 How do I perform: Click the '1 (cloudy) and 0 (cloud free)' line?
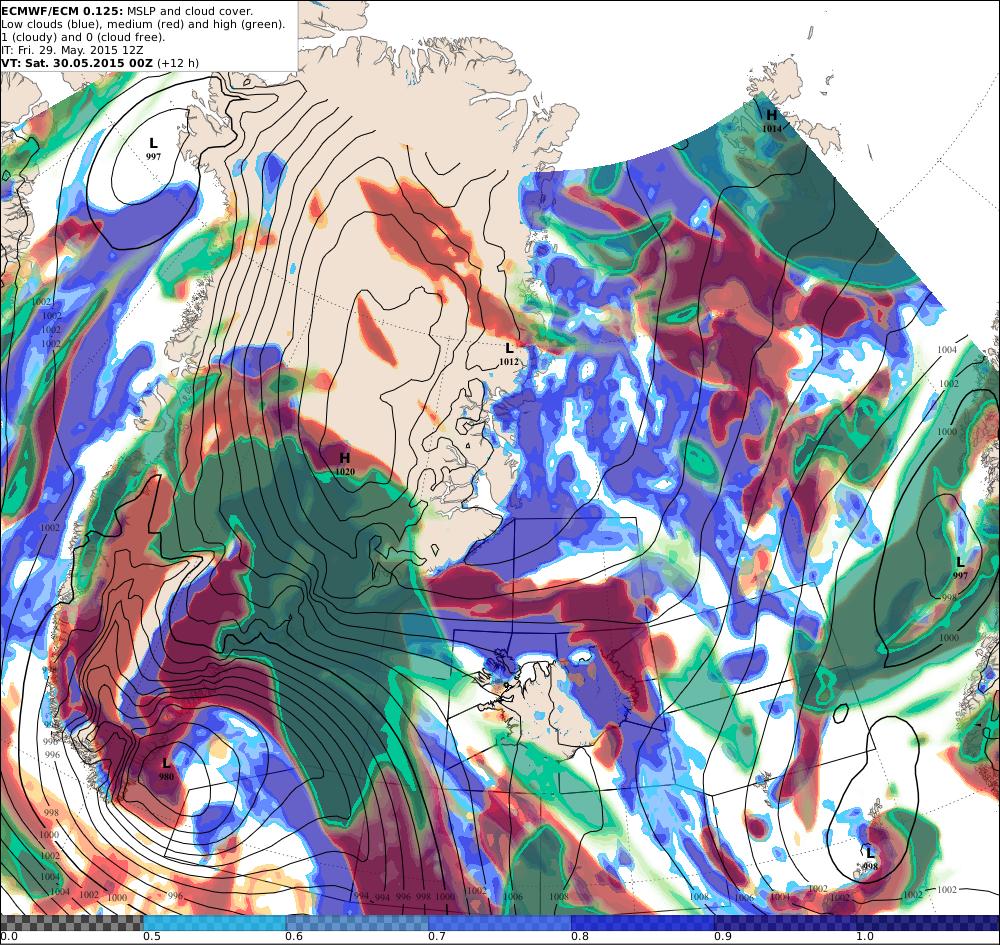coord(83,37)
